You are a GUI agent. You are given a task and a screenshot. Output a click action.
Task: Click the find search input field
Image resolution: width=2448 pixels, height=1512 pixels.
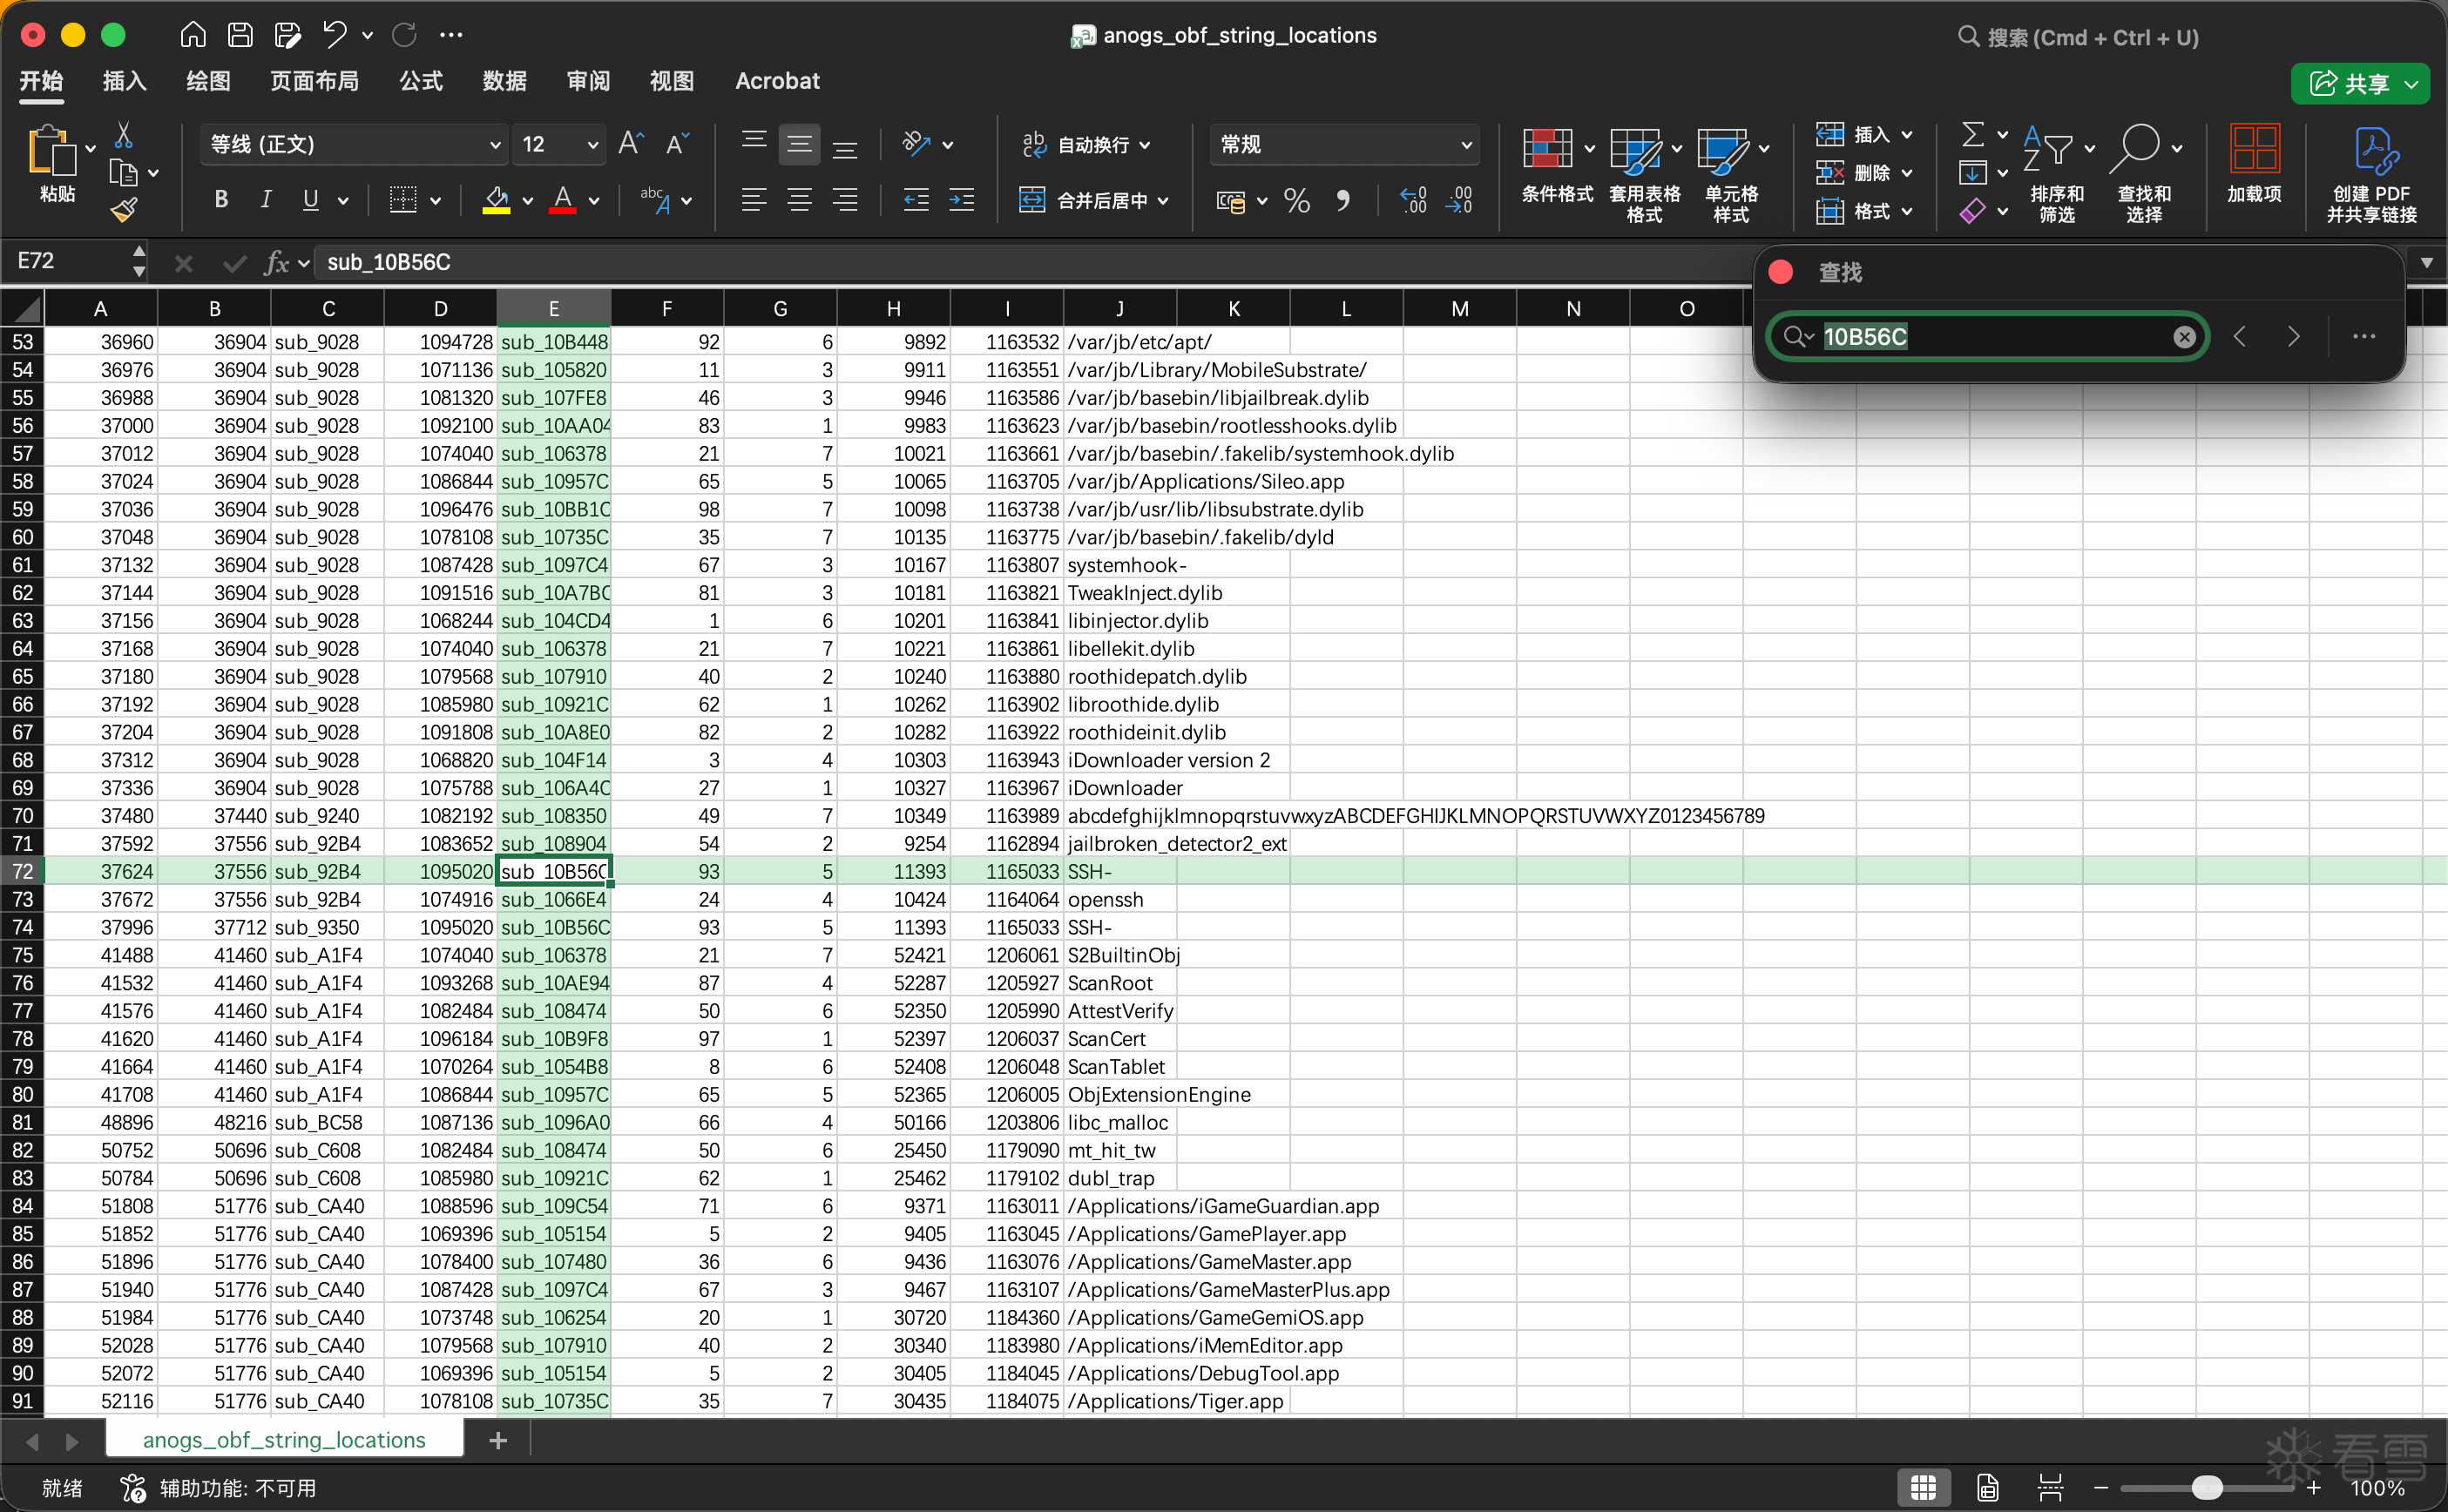(1990, 337)
